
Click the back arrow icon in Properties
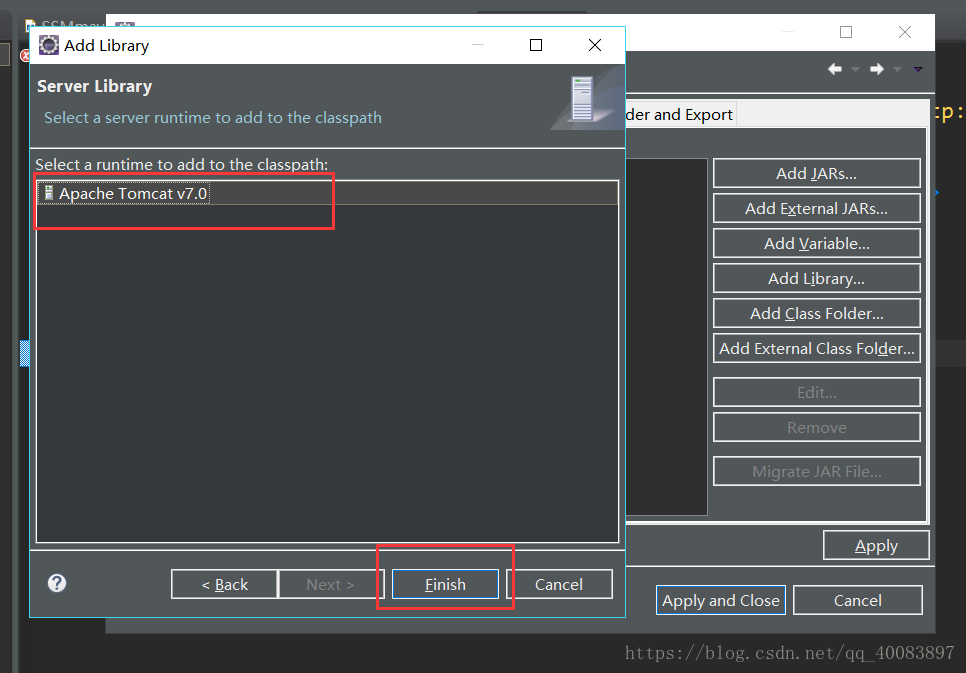click(x=835, y=69)
